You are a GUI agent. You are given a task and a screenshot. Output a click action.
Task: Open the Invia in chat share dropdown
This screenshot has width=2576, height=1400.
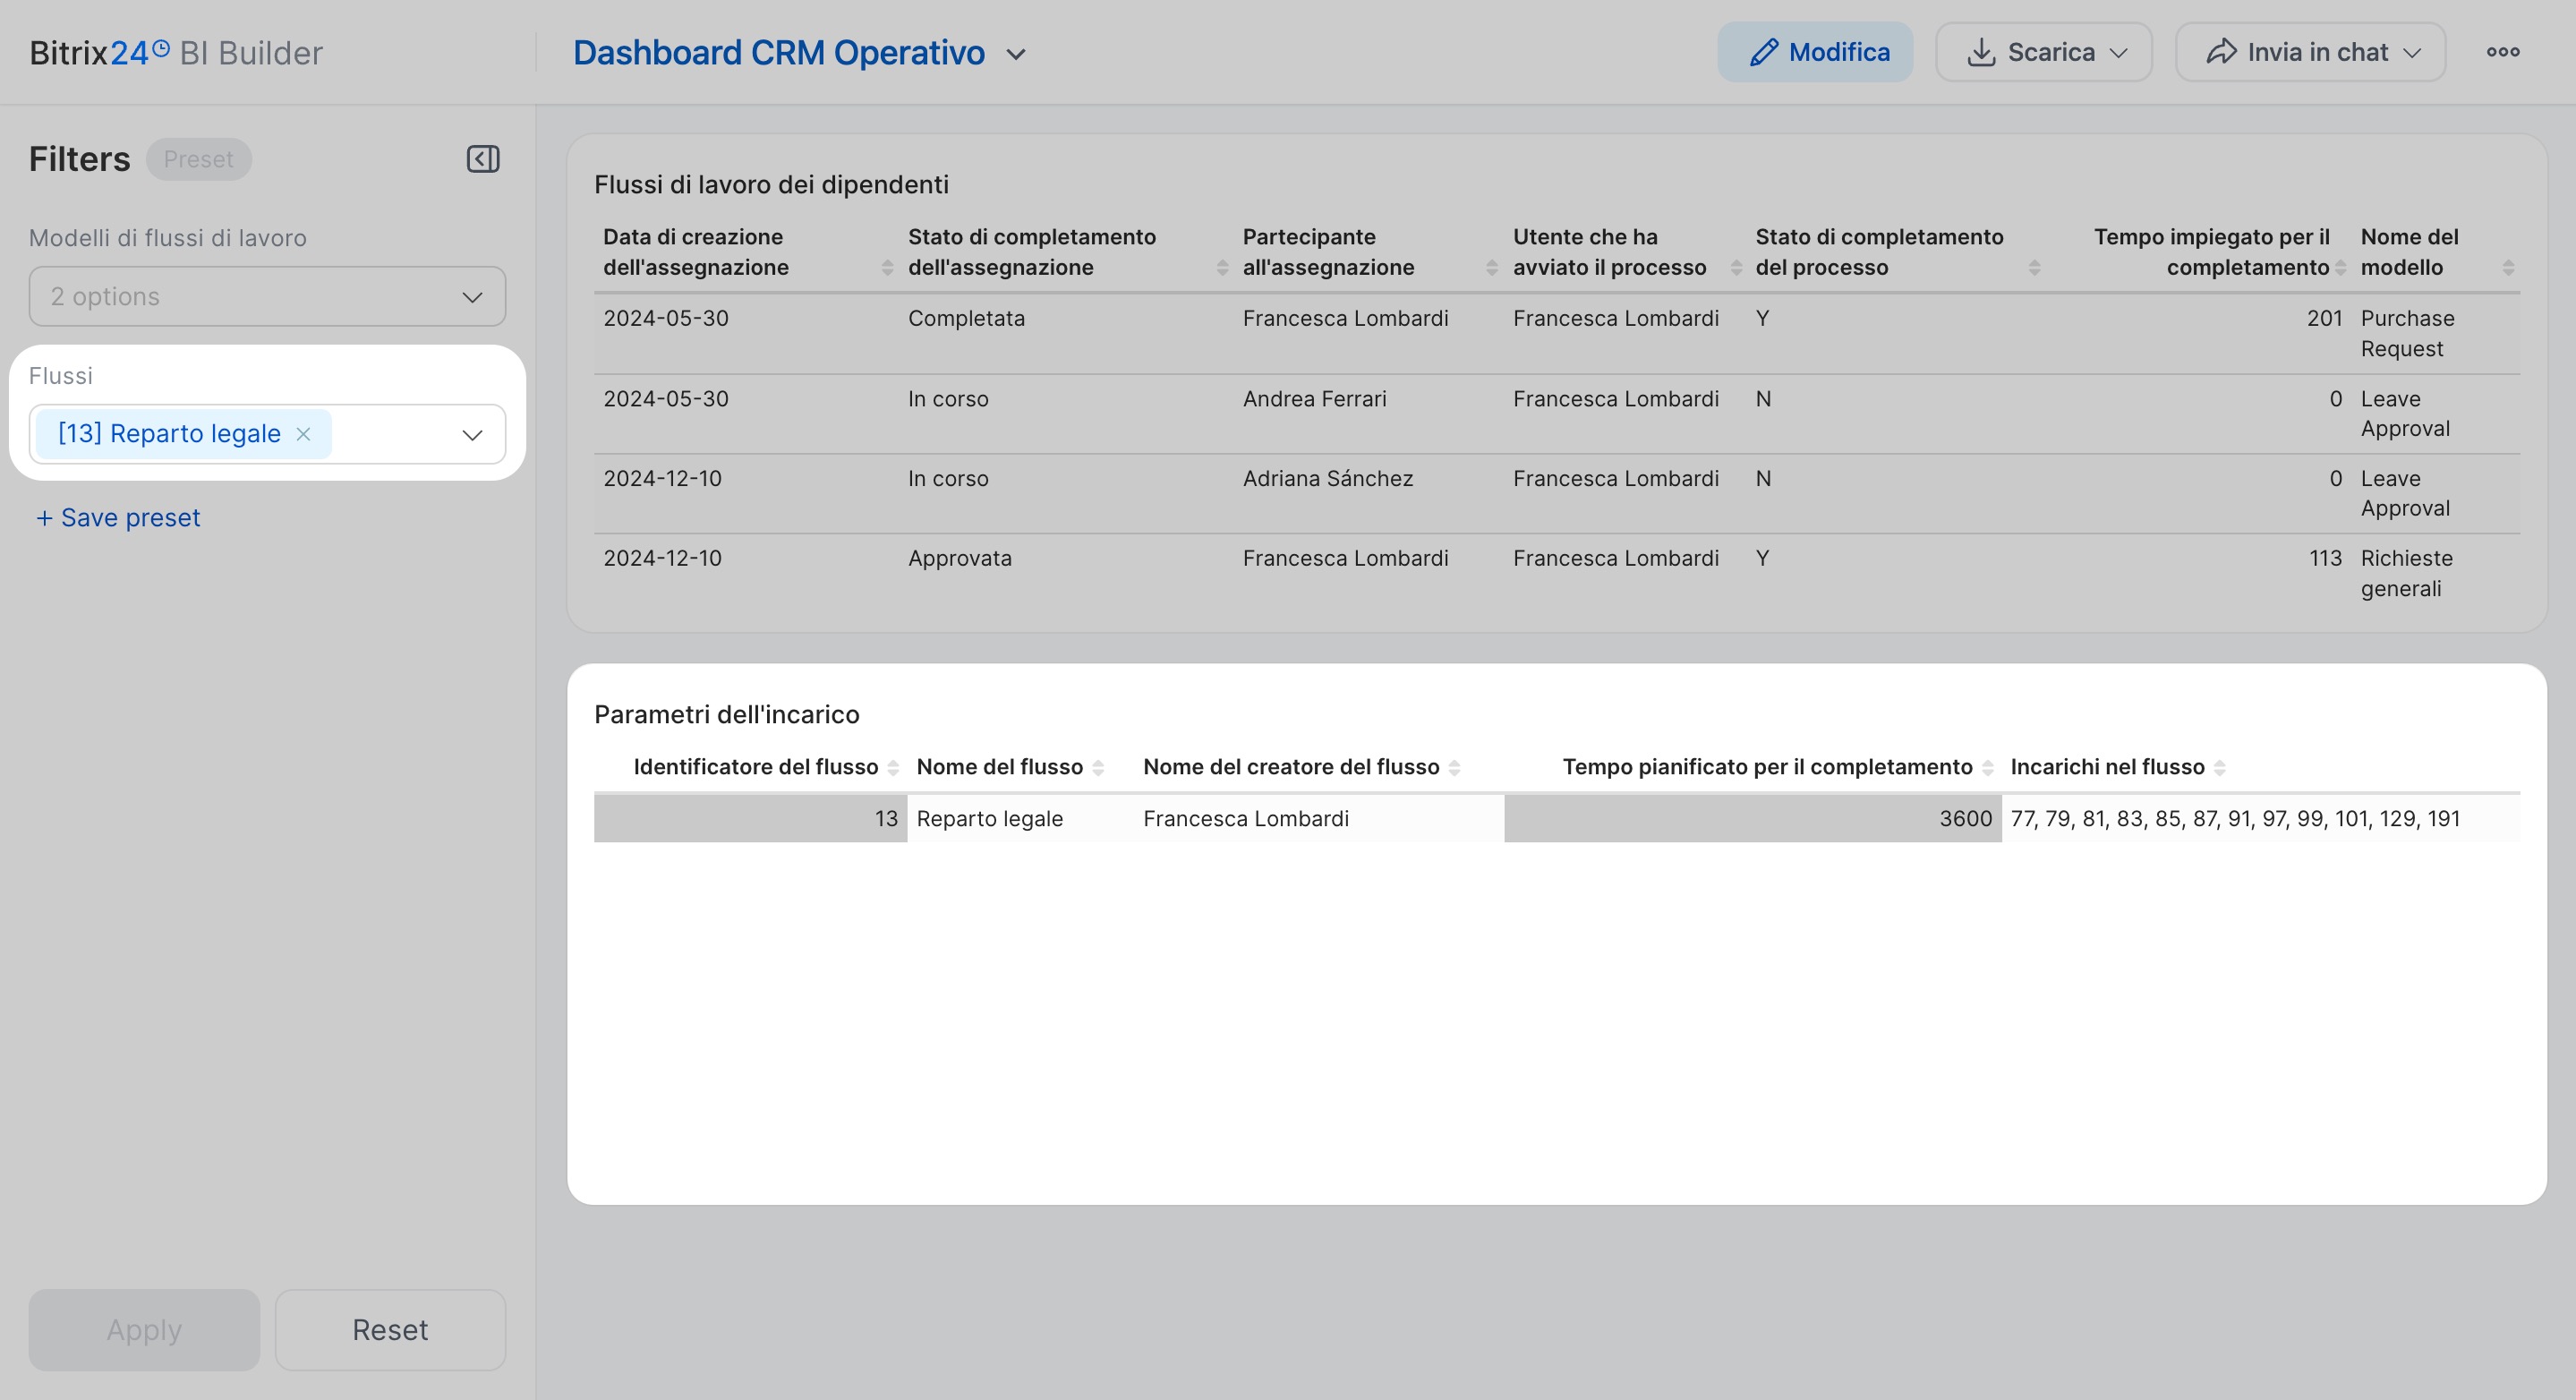[x=2310, y=52]
